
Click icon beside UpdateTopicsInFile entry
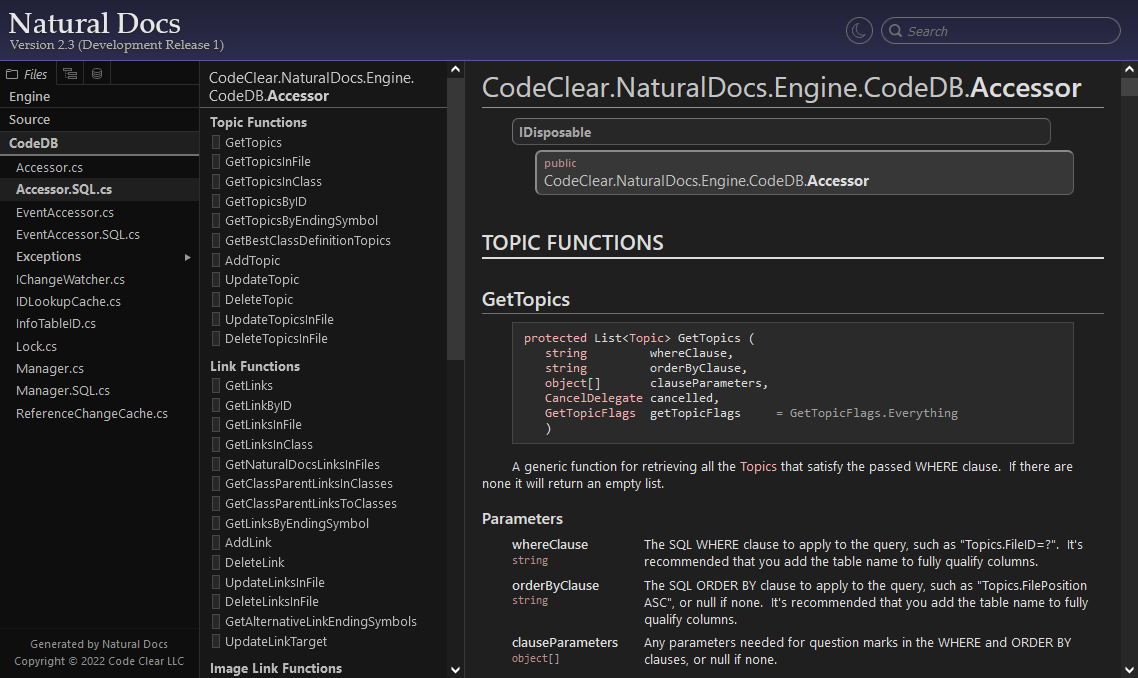(x=216, y=319)
